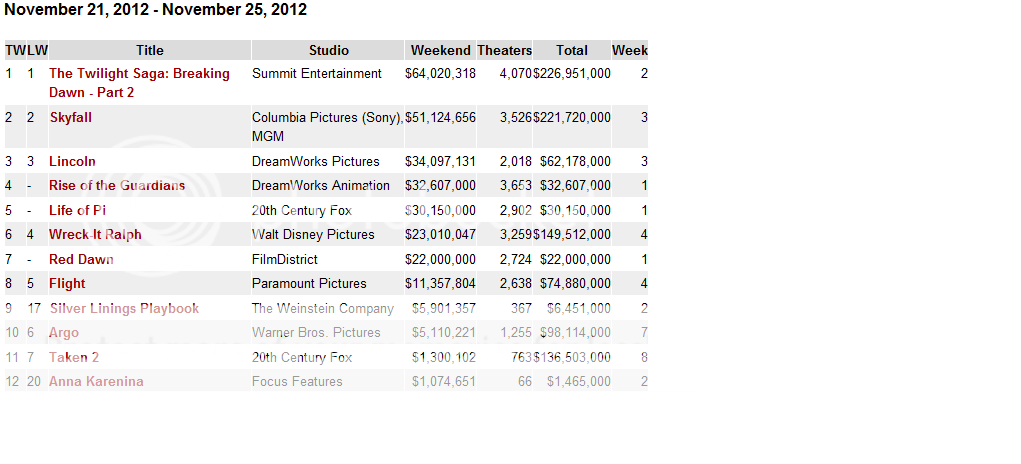The image size is (1021, 464).
Task: Click the Wreck-It Ralph title link
Action: [x=95, y=235]
